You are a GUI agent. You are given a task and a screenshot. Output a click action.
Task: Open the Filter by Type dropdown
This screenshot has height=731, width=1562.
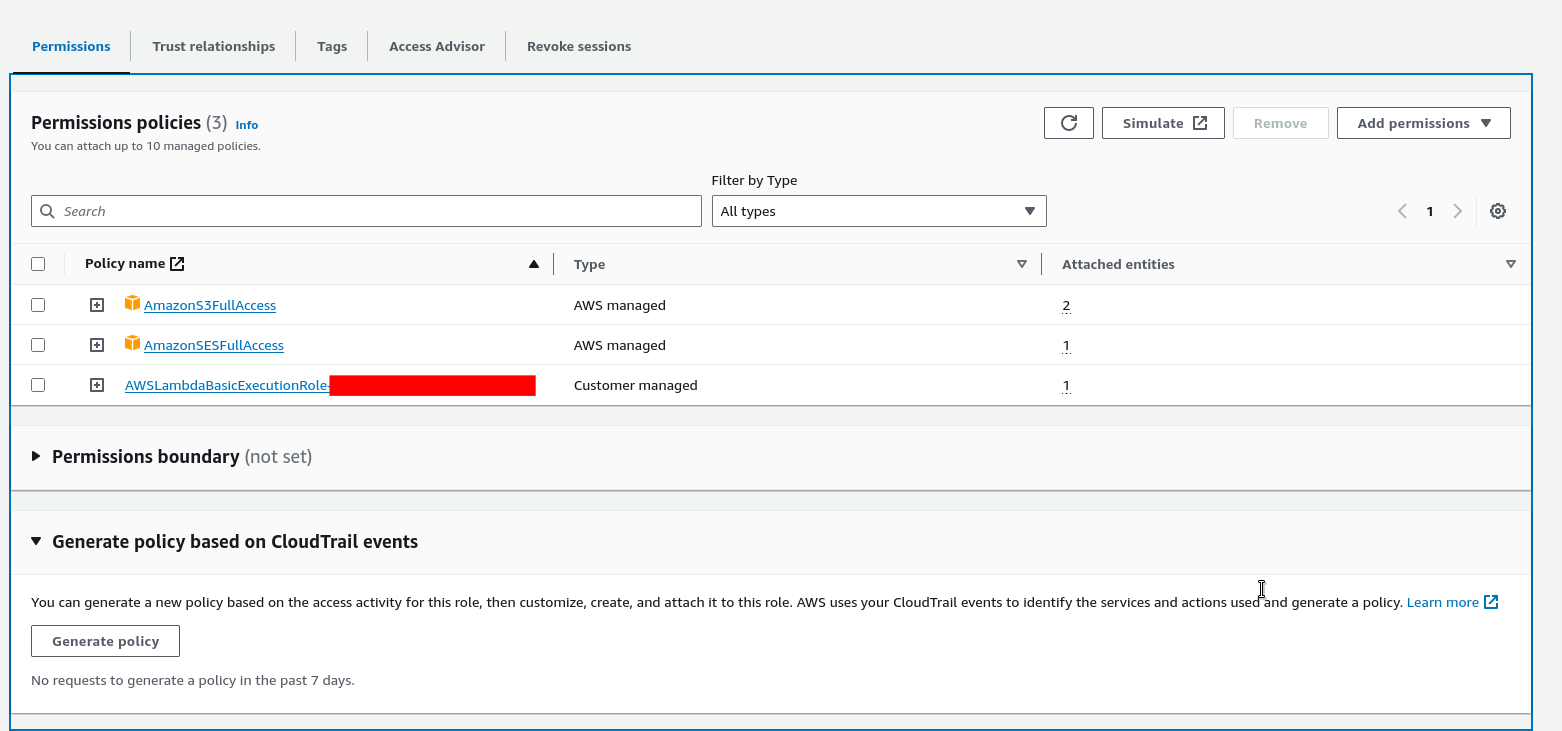point(879,211)
